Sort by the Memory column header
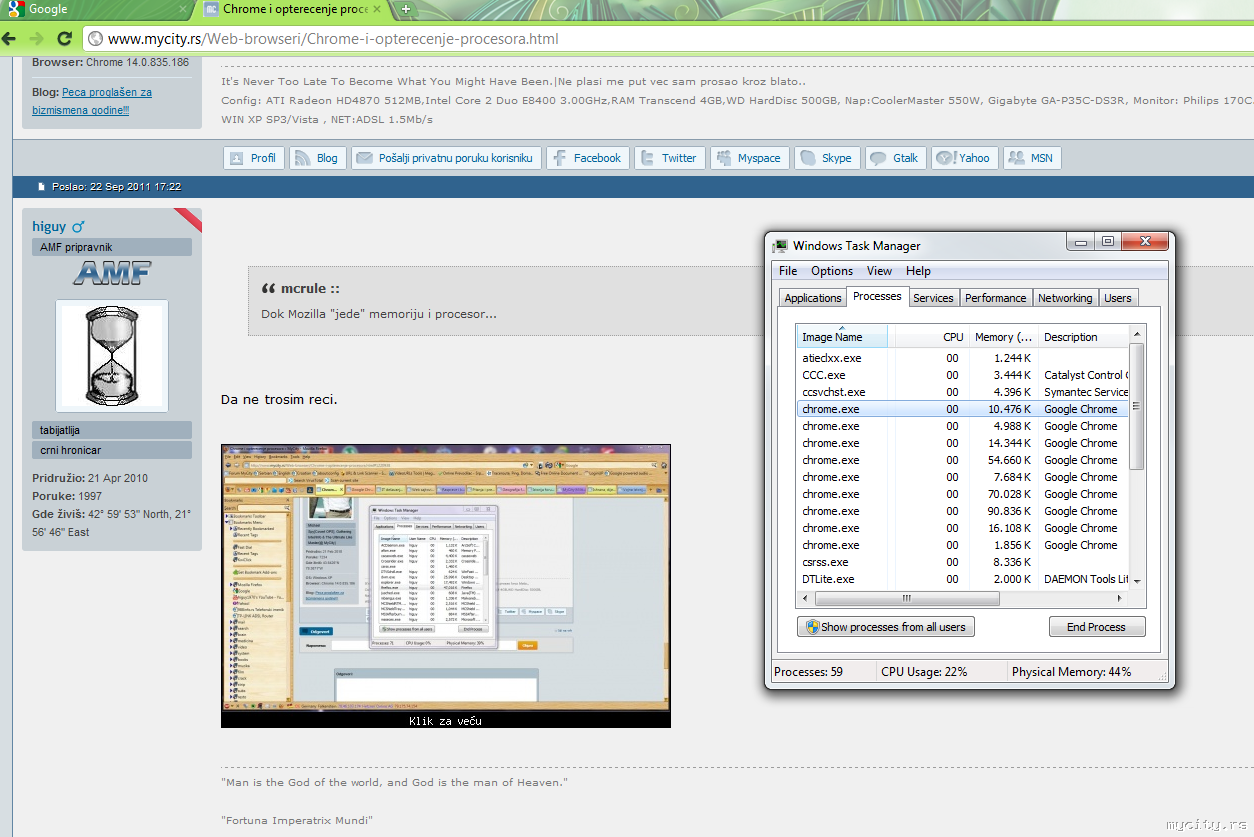1254x837 pixels. (x=1003, y=337)
